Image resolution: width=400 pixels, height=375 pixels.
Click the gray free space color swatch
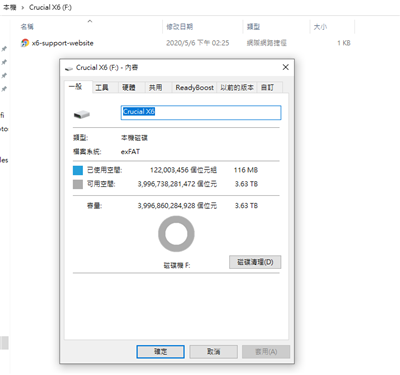[x=78, y=184]
